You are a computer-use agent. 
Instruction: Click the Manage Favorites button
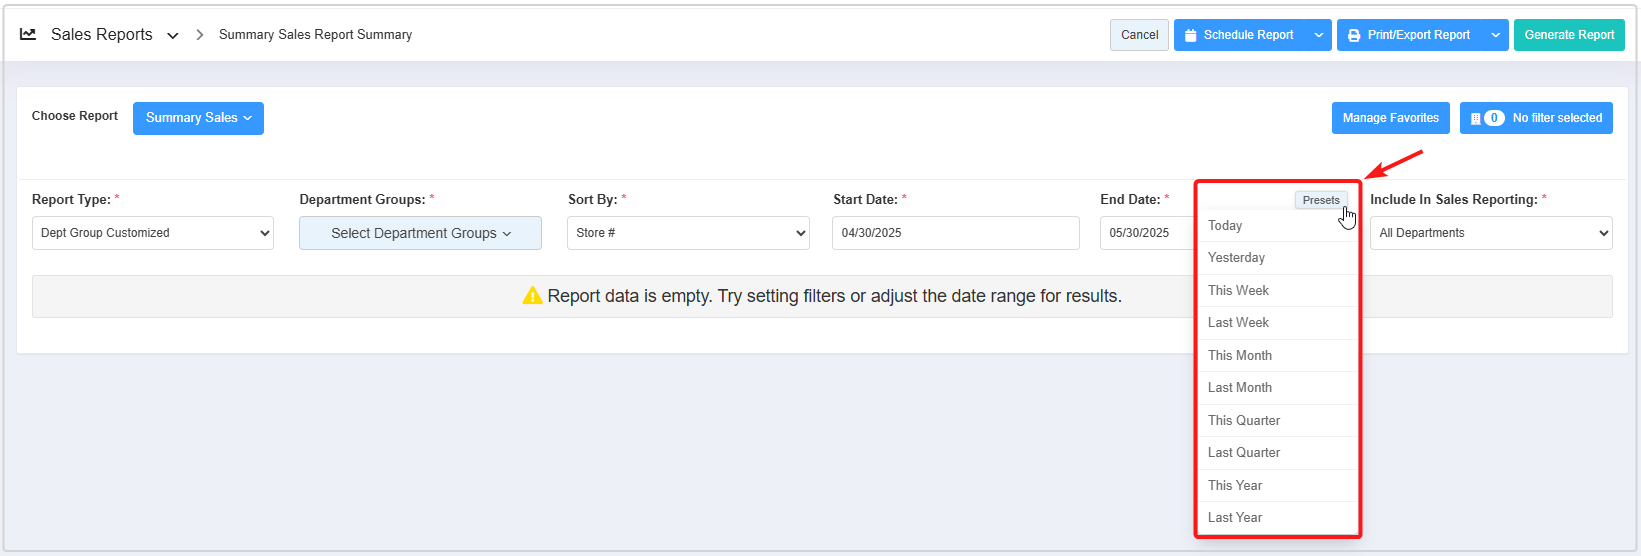[1391, 118]
